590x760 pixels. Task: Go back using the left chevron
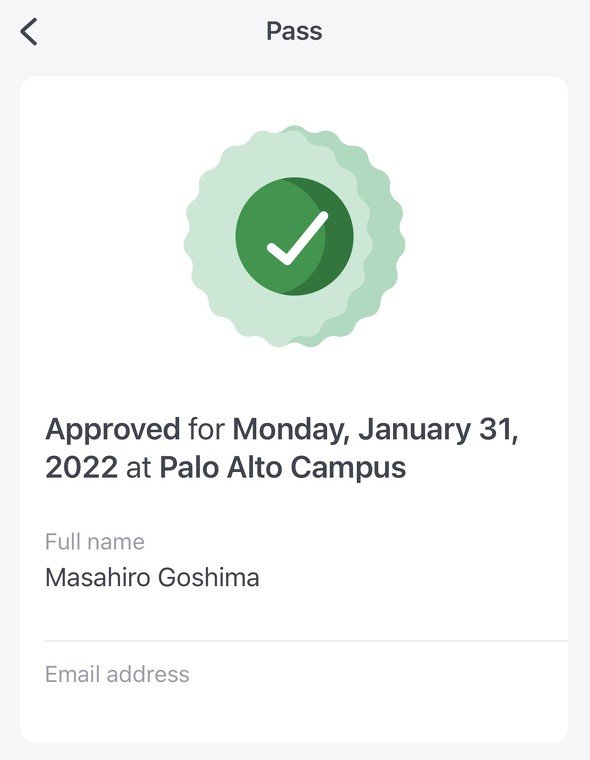[29, 32]
